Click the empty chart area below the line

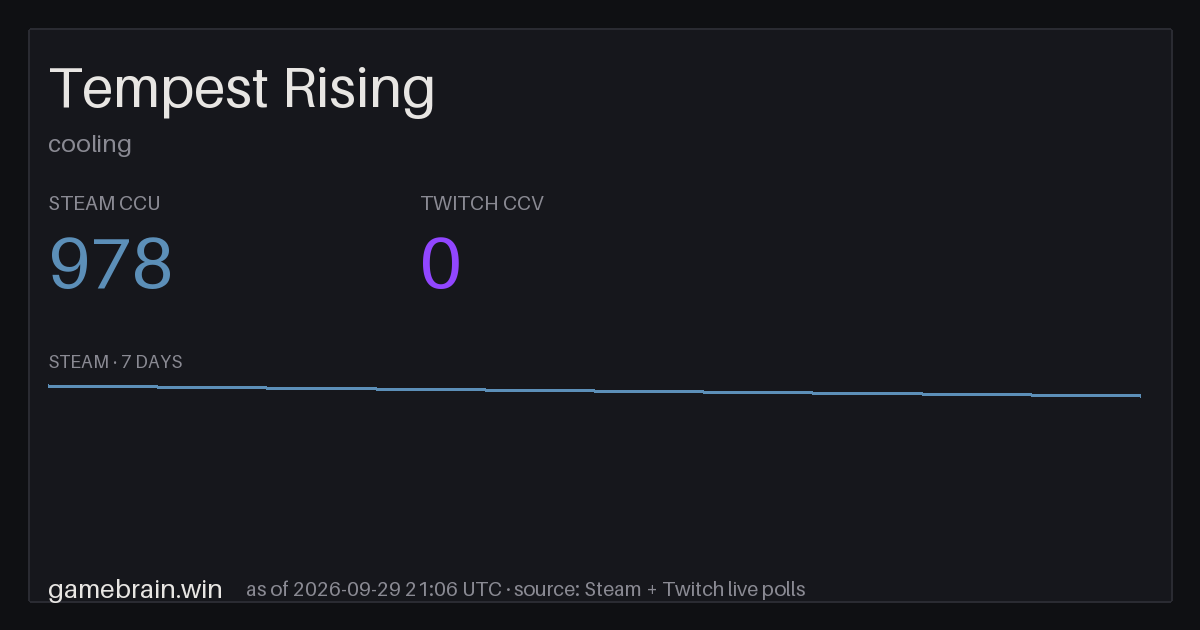click(595, 480)
